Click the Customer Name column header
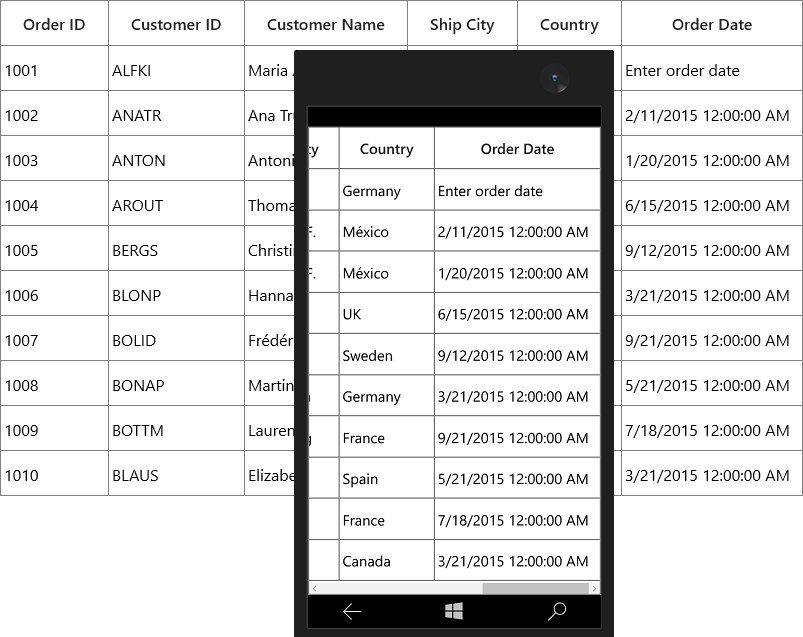Viewport: 803px width, 637px height. tap(326, 24)
